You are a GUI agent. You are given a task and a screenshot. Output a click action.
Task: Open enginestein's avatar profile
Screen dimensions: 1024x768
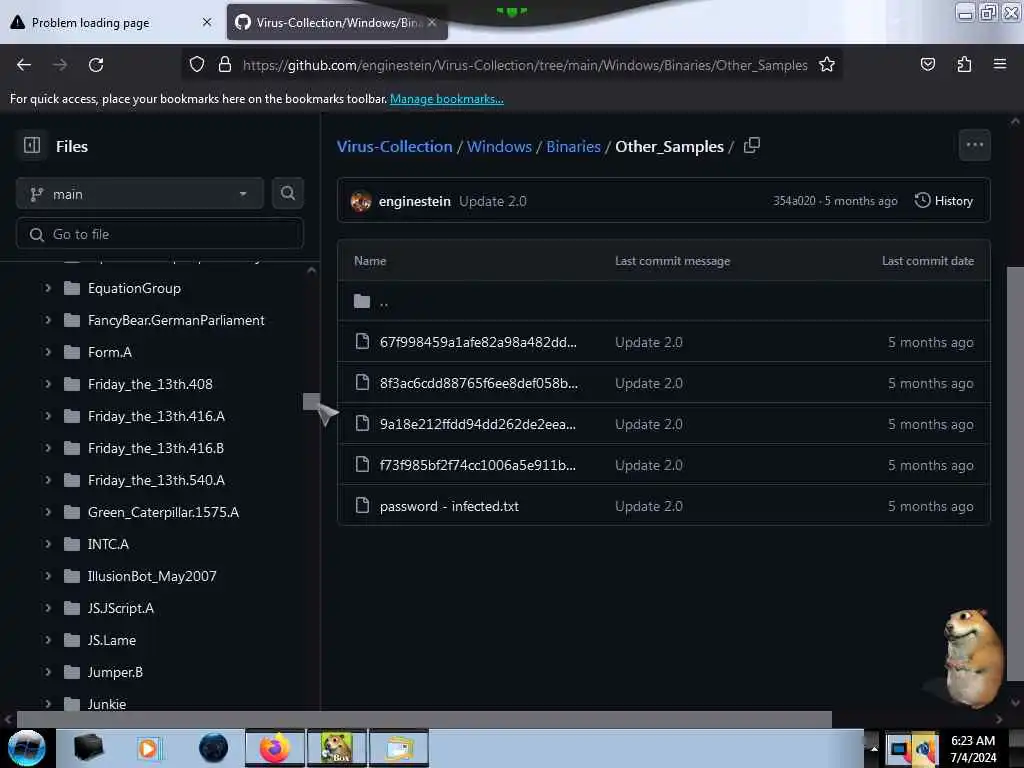(360, 201)
